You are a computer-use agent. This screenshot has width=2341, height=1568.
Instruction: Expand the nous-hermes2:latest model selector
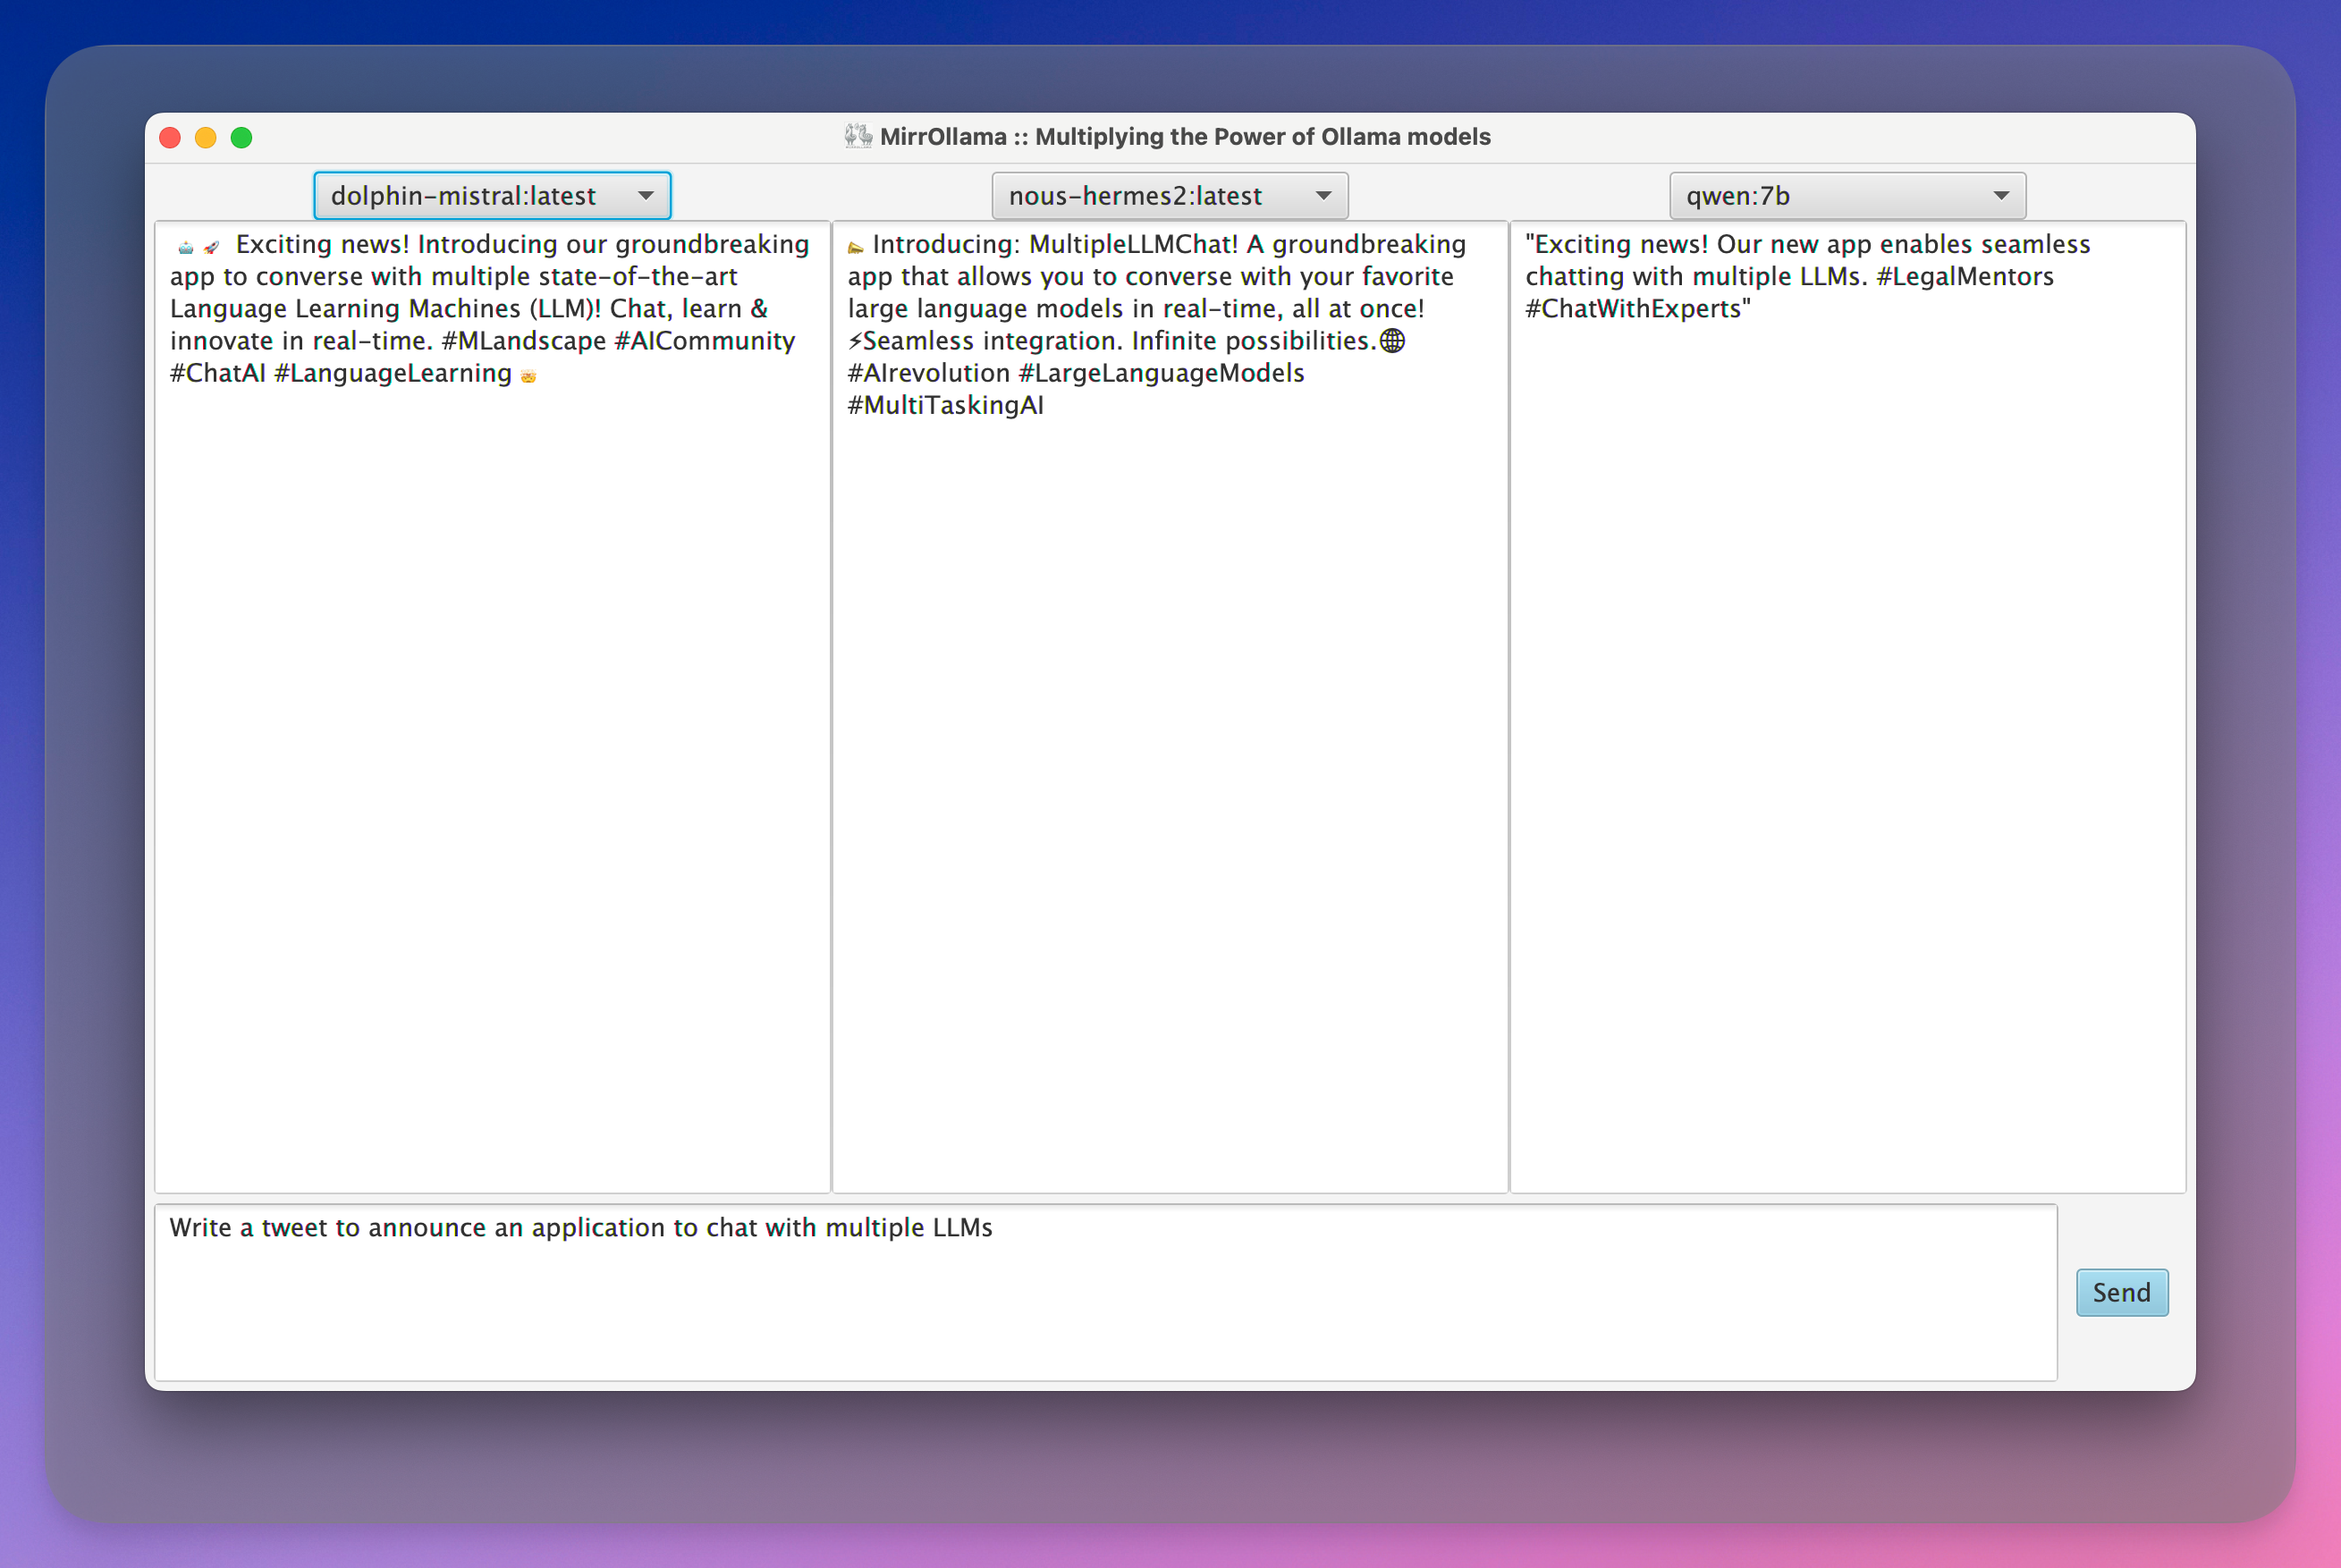[x=1169, y=196]
